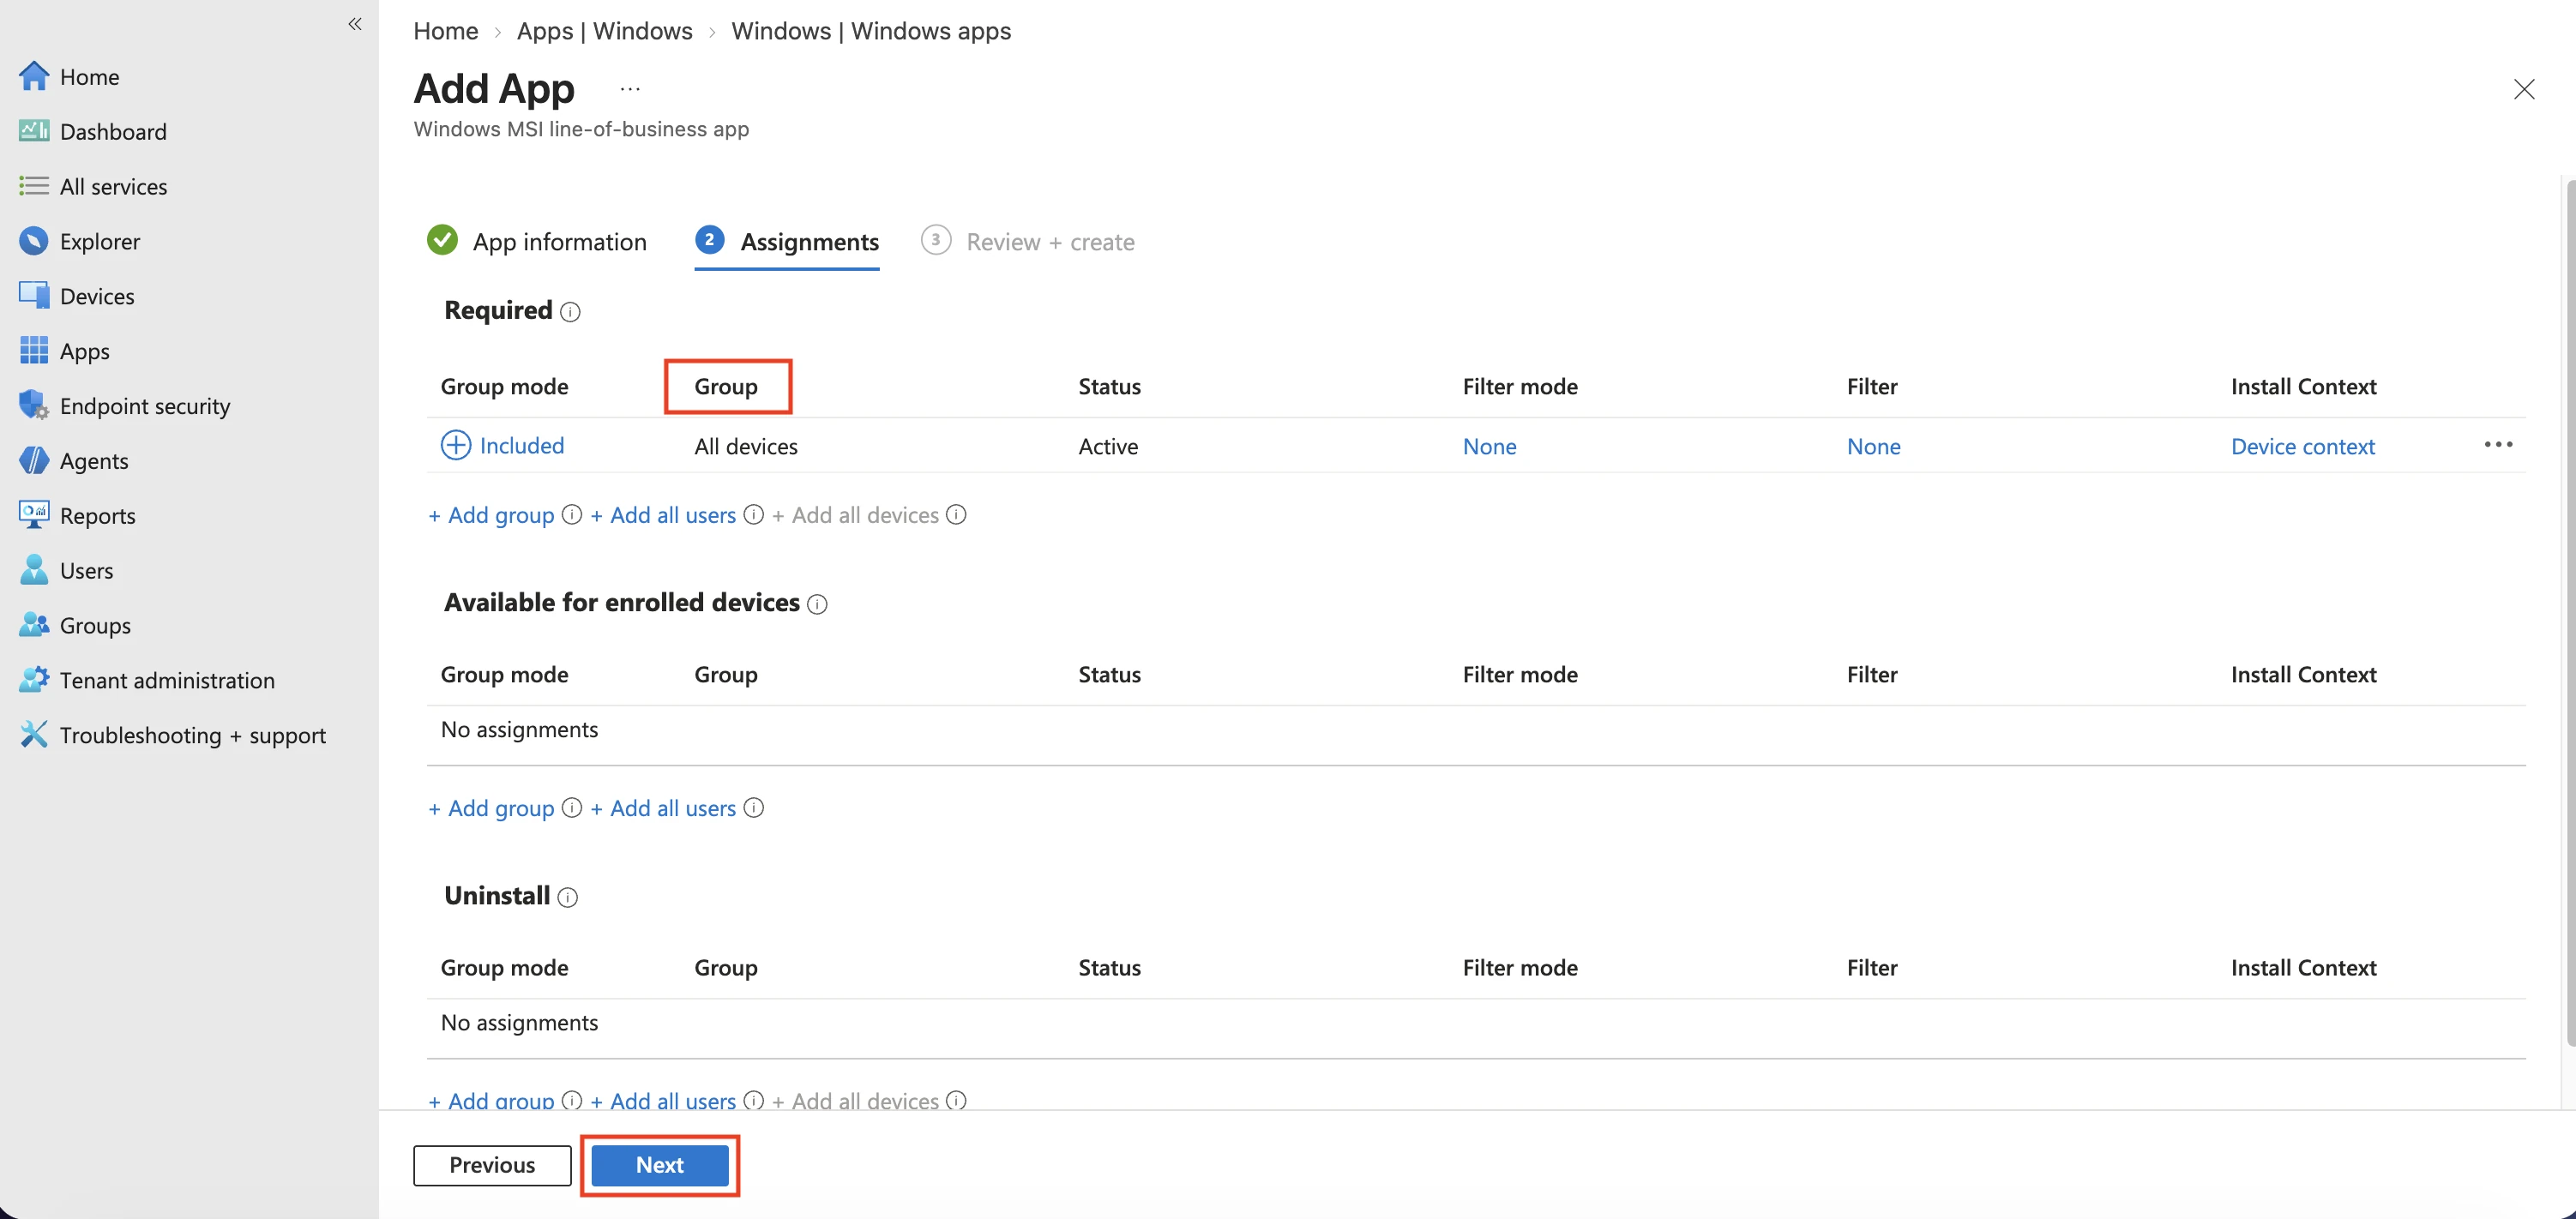
Task: Open Tenant administration from sidebar
Action: [167, 680]
